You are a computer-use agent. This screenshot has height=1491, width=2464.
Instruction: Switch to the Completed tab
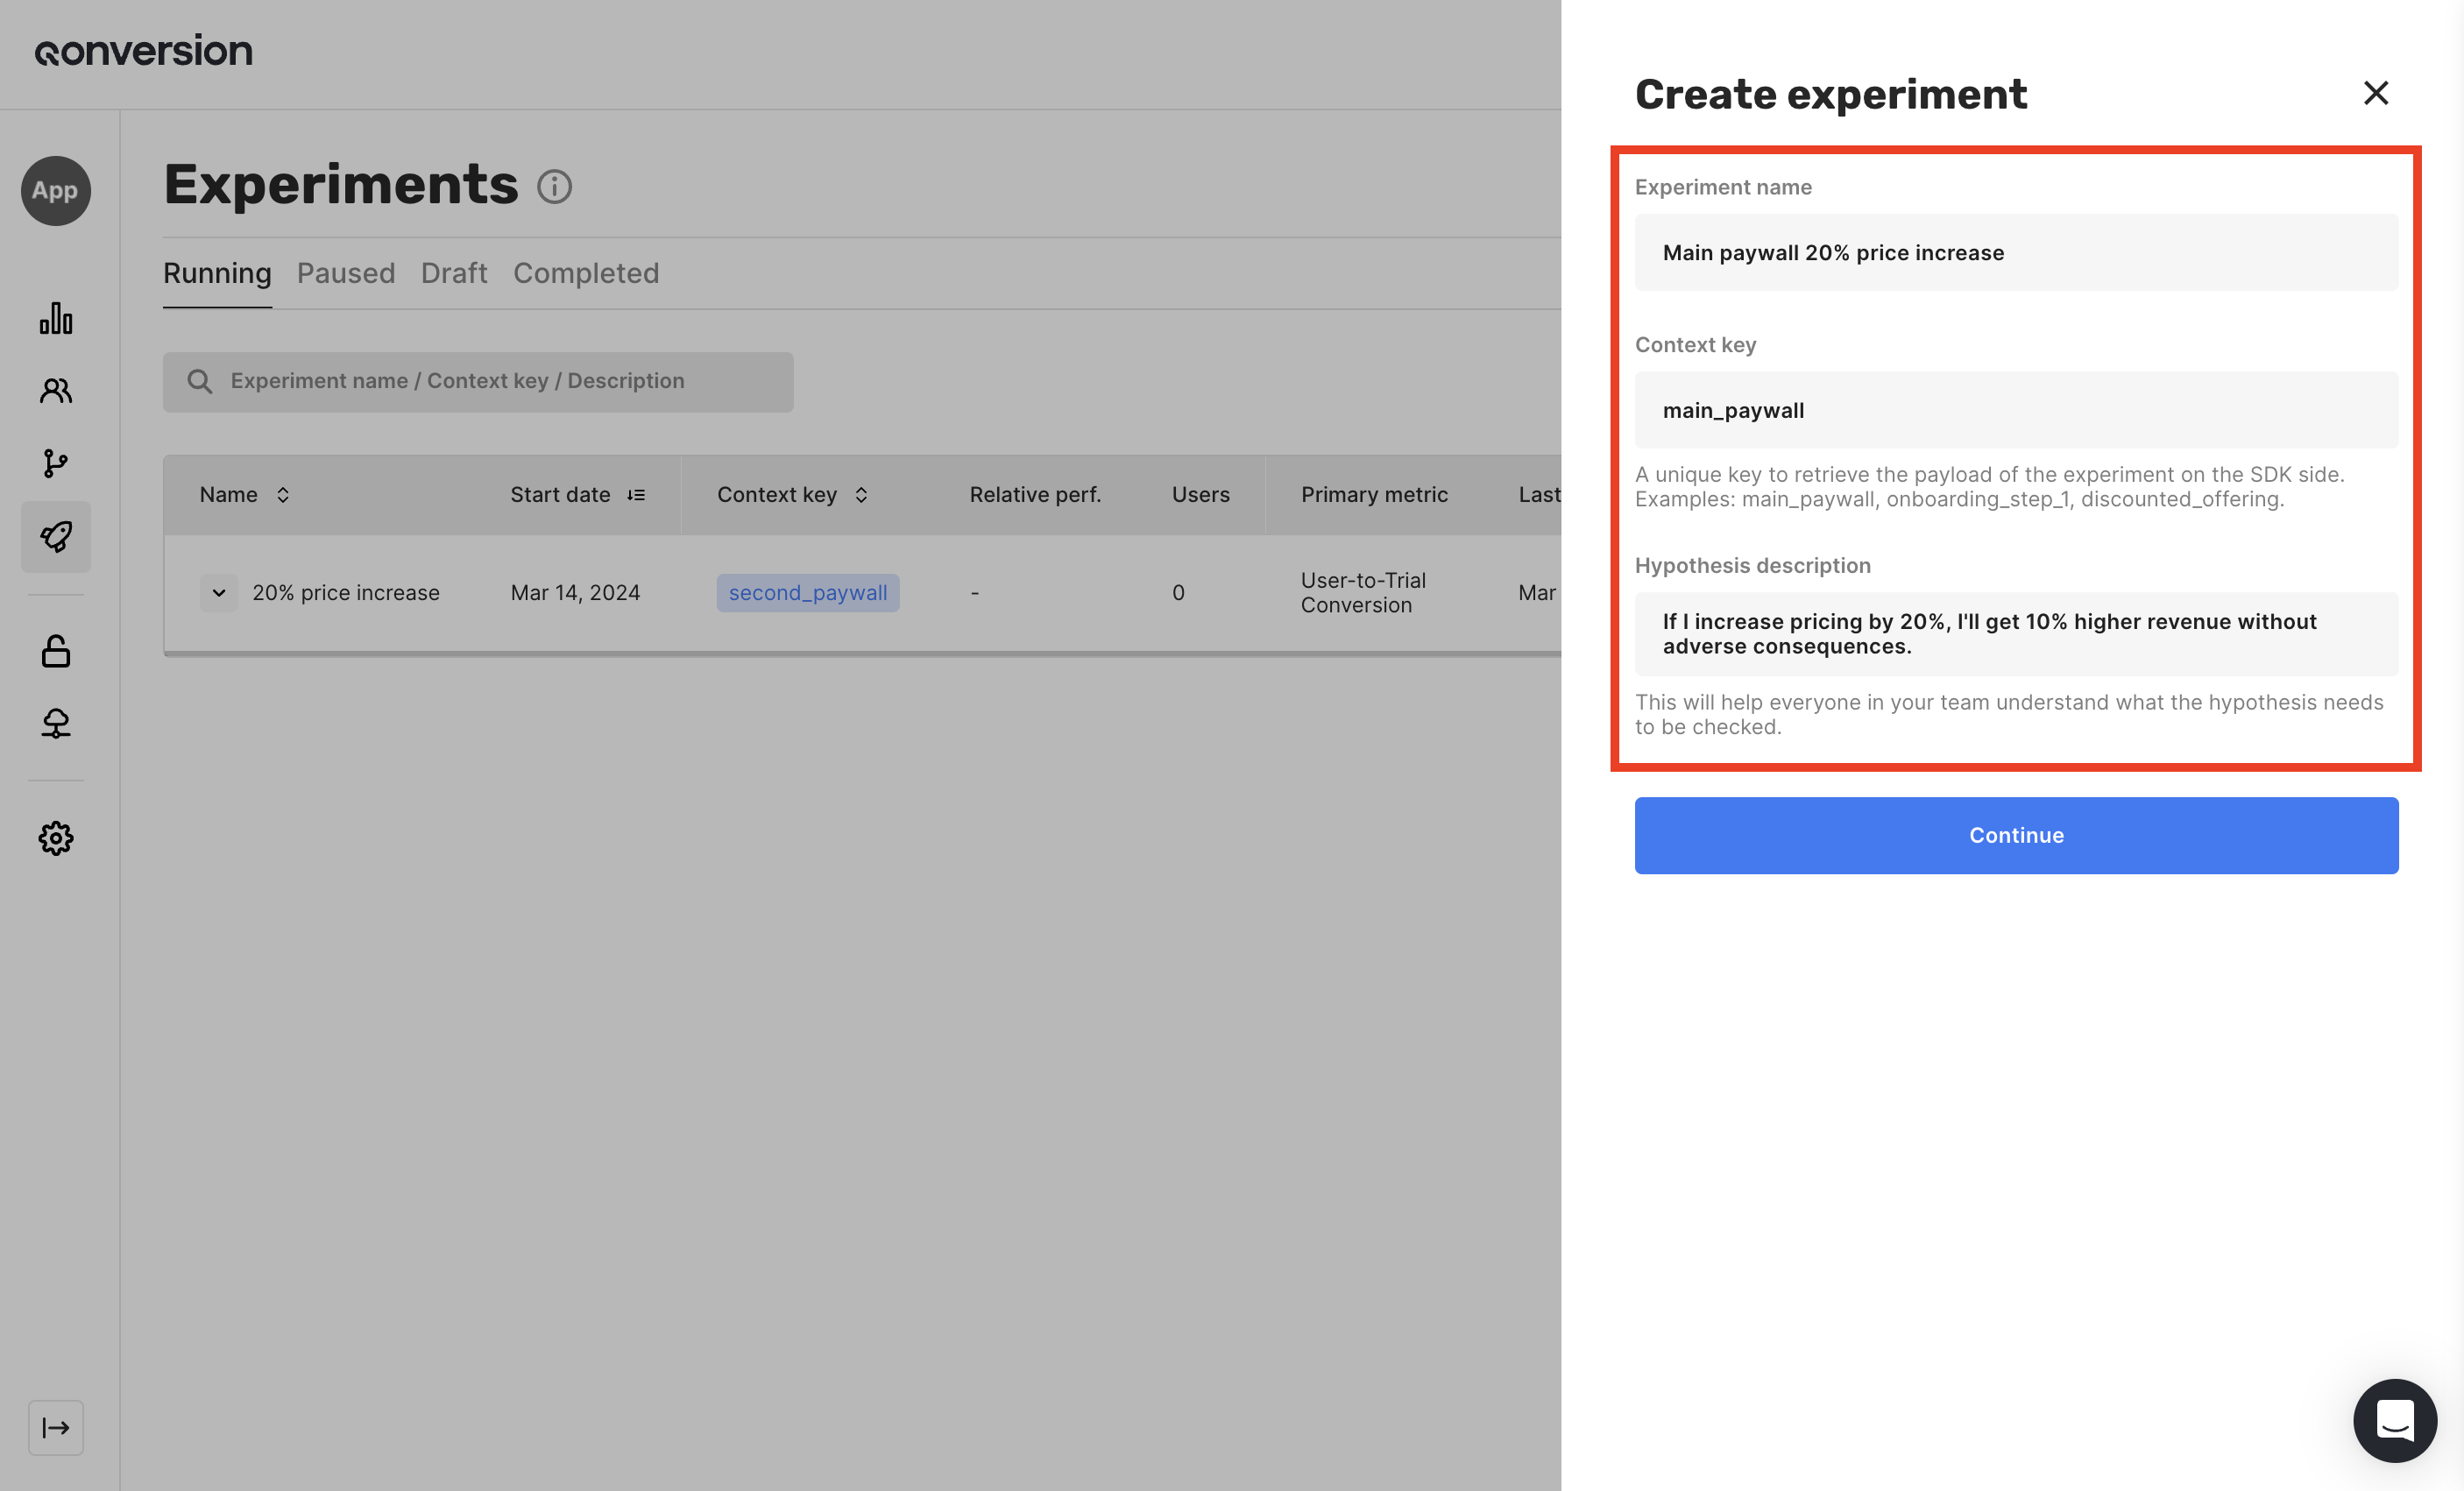click(586, 273)
